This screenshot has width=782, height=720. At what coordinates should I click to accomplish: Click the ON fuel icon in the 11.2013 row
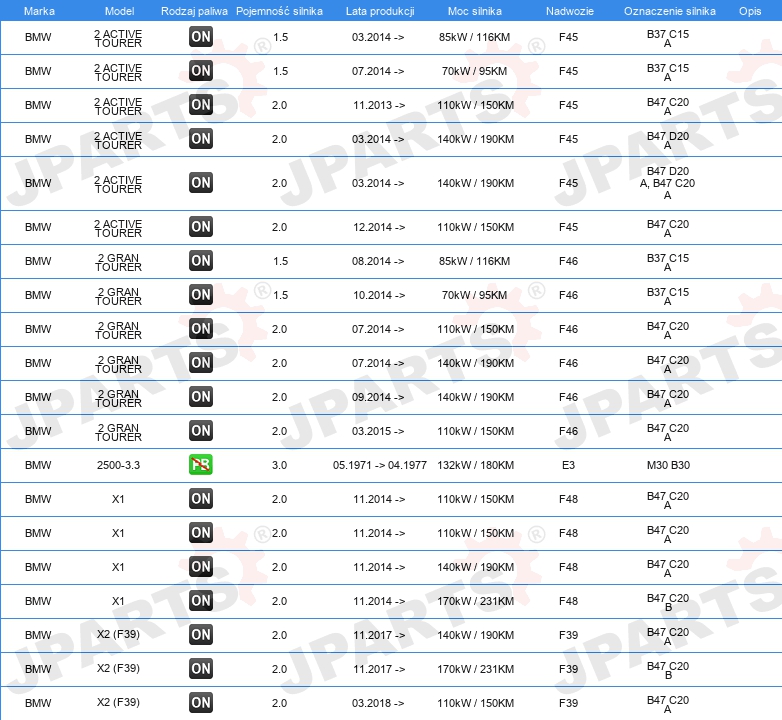(x=201, y=105)
